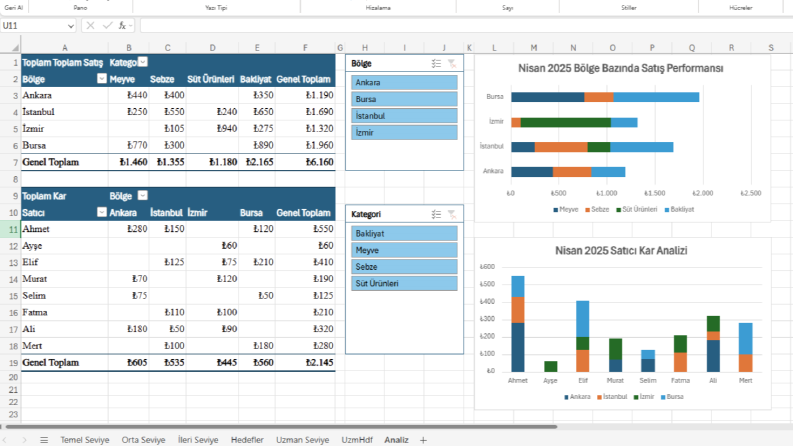793x446 pixels.
Task: Open the insert function fx button
Action: [122, 25]
